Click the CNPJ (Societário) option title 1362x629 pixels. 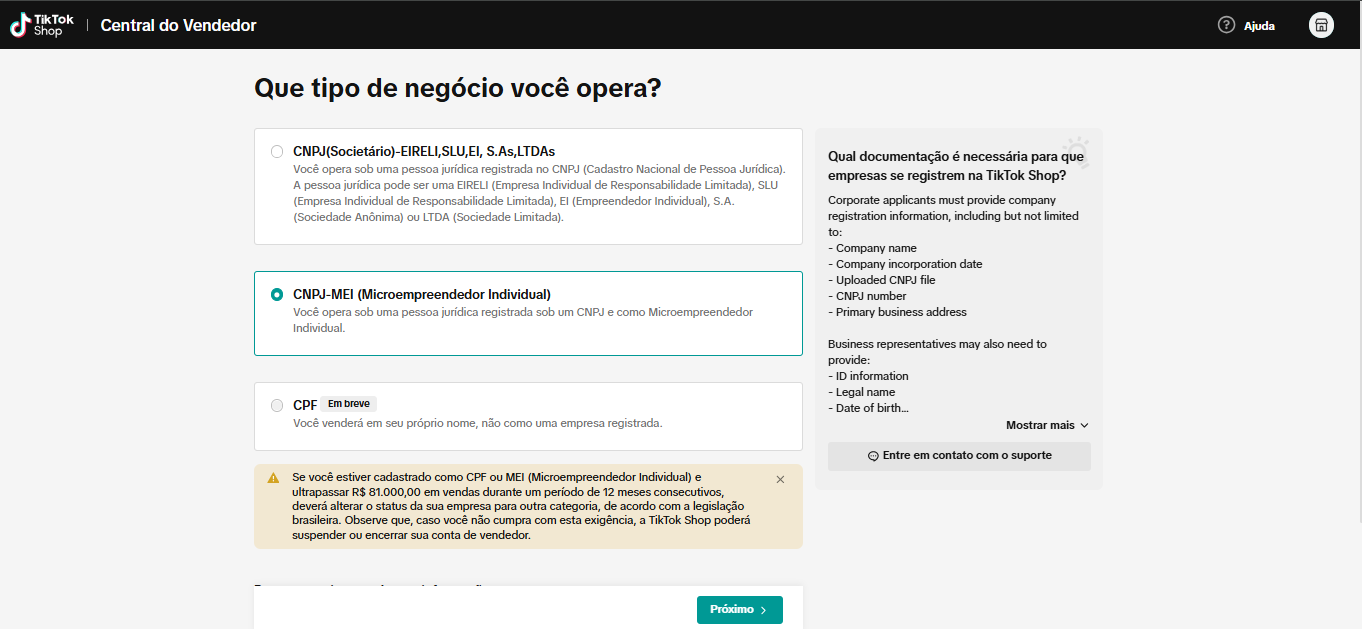click(423, 151)
